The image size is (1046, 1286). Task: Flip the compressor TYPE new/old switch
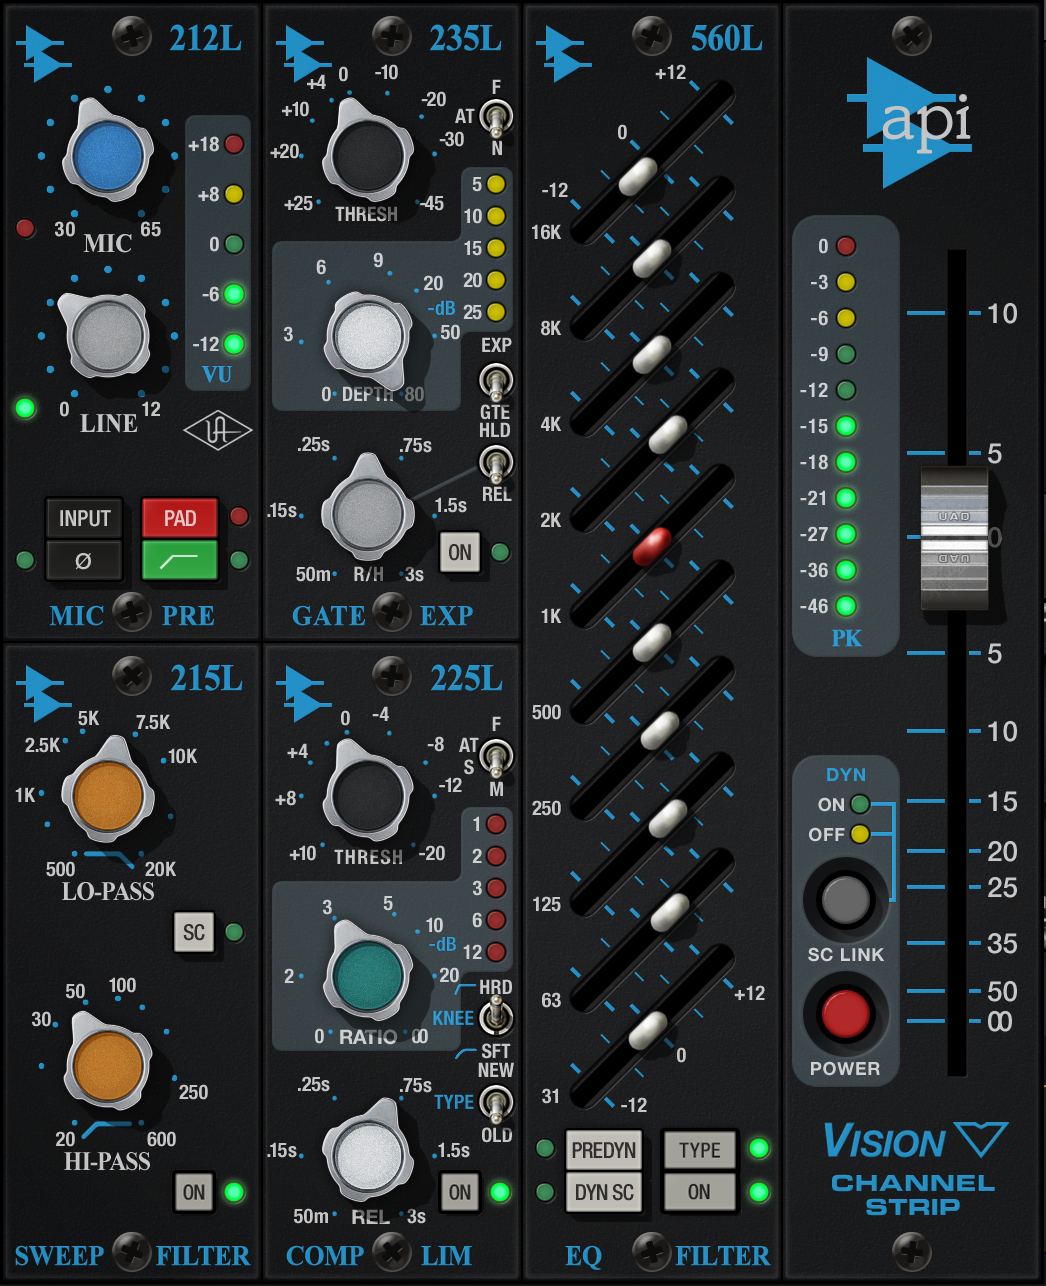(x=496, y=1102)
